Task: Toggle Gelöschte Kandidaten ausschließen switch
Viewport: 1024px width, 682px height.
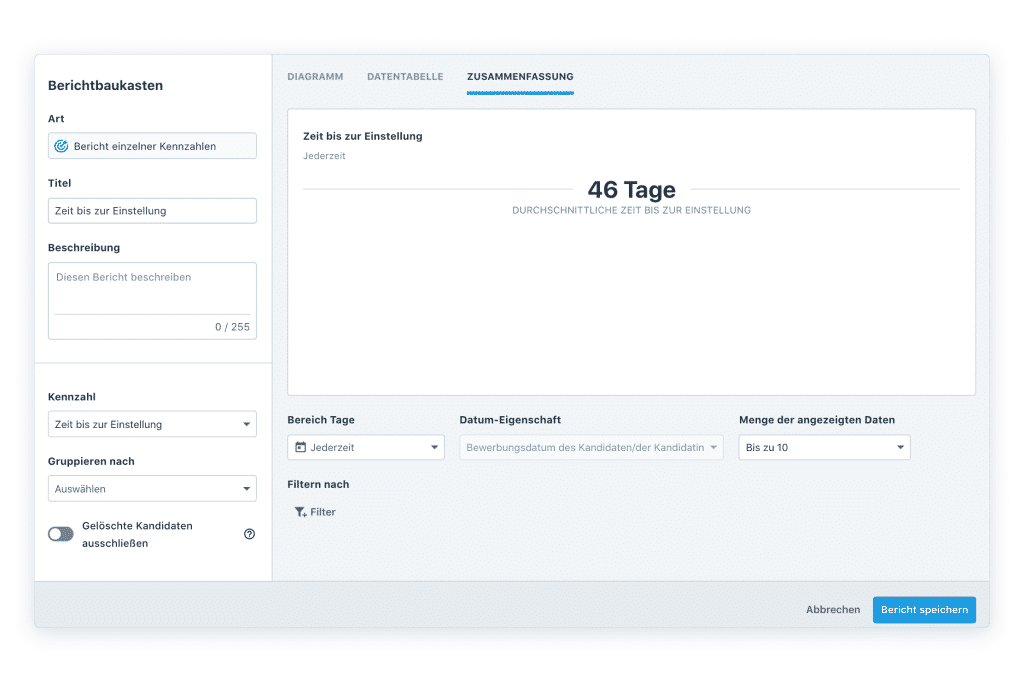Action: pyautogui.click(x=61, y=534)
